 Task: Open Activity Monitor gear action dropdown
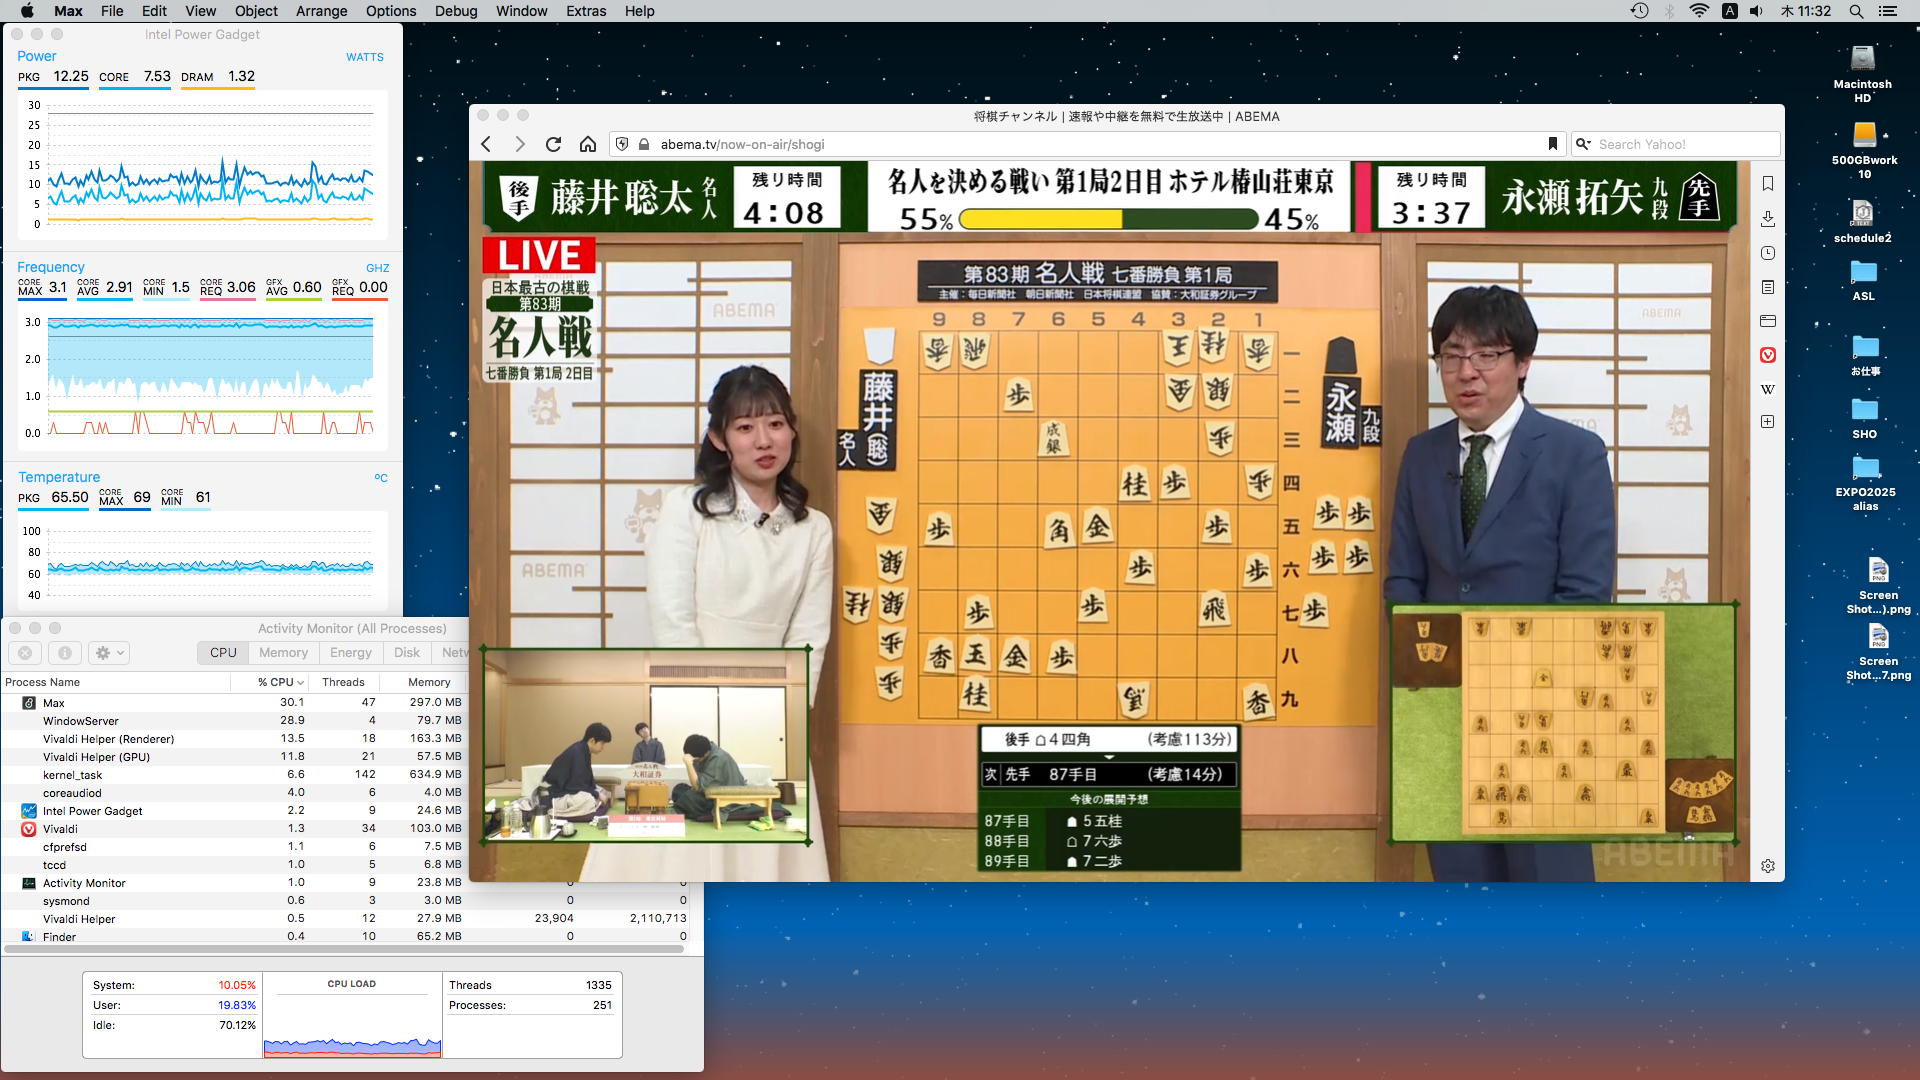click(109, 653)
